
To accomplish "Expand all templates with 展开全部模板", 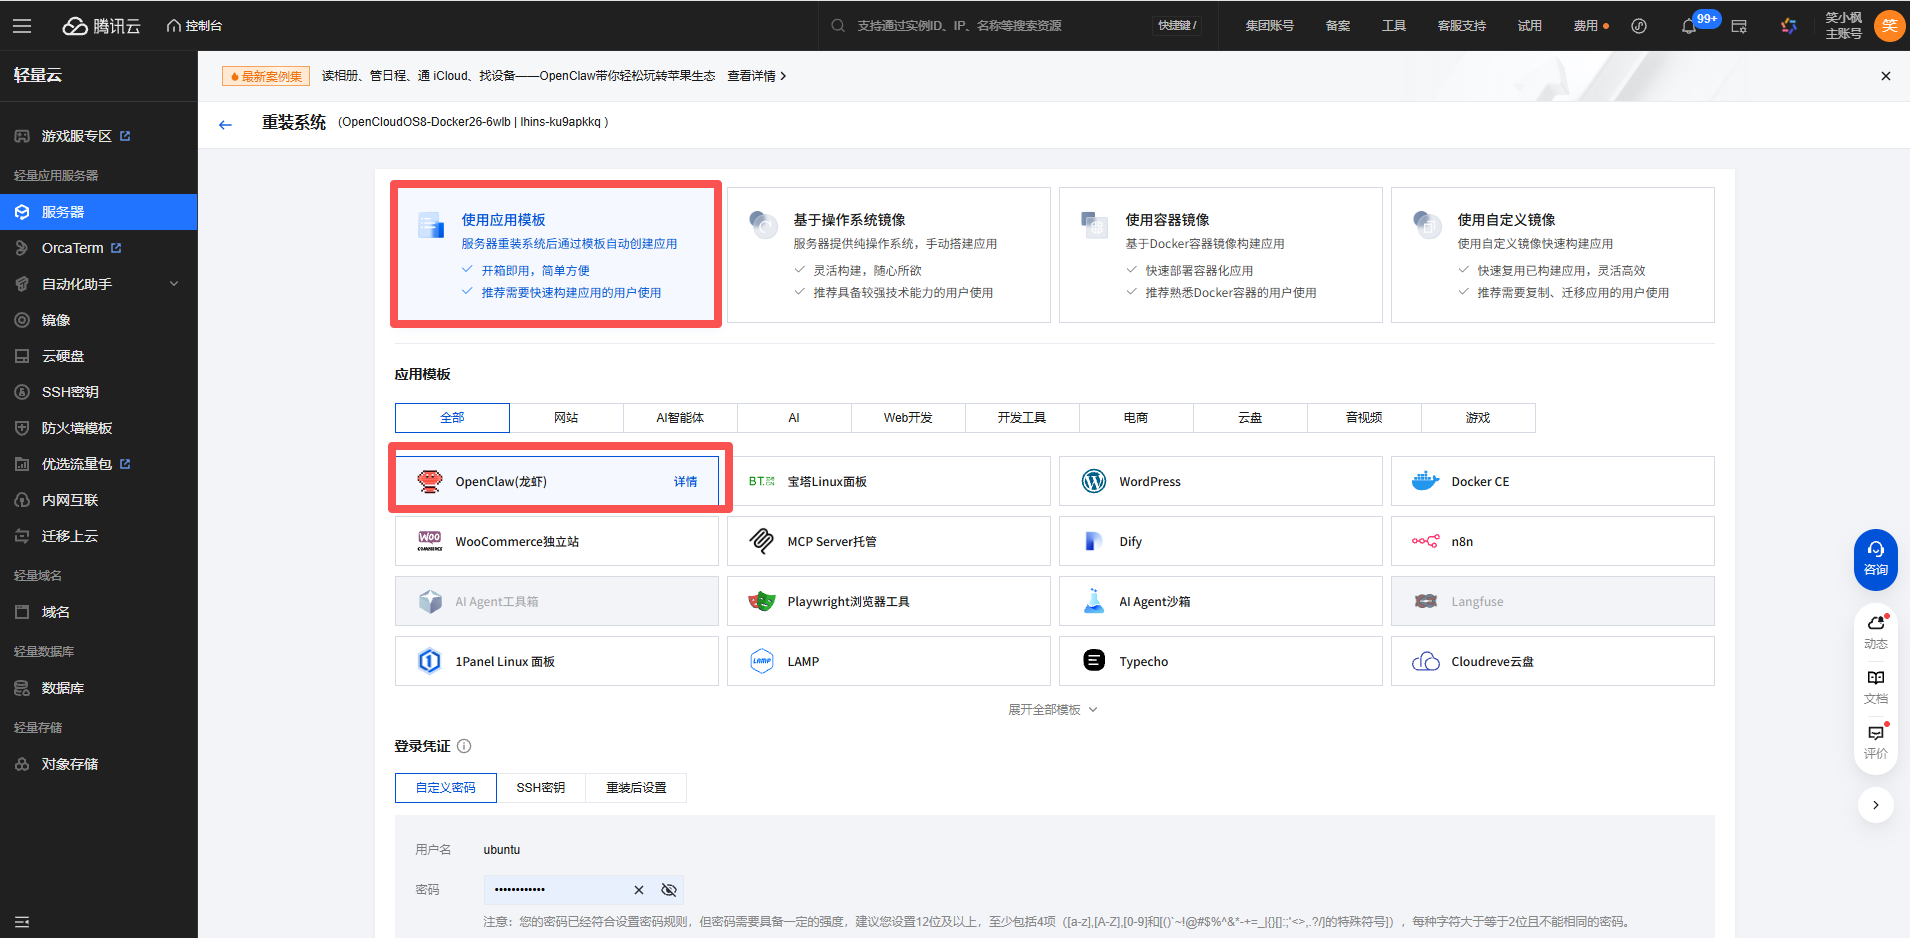I will [1052, 710].
